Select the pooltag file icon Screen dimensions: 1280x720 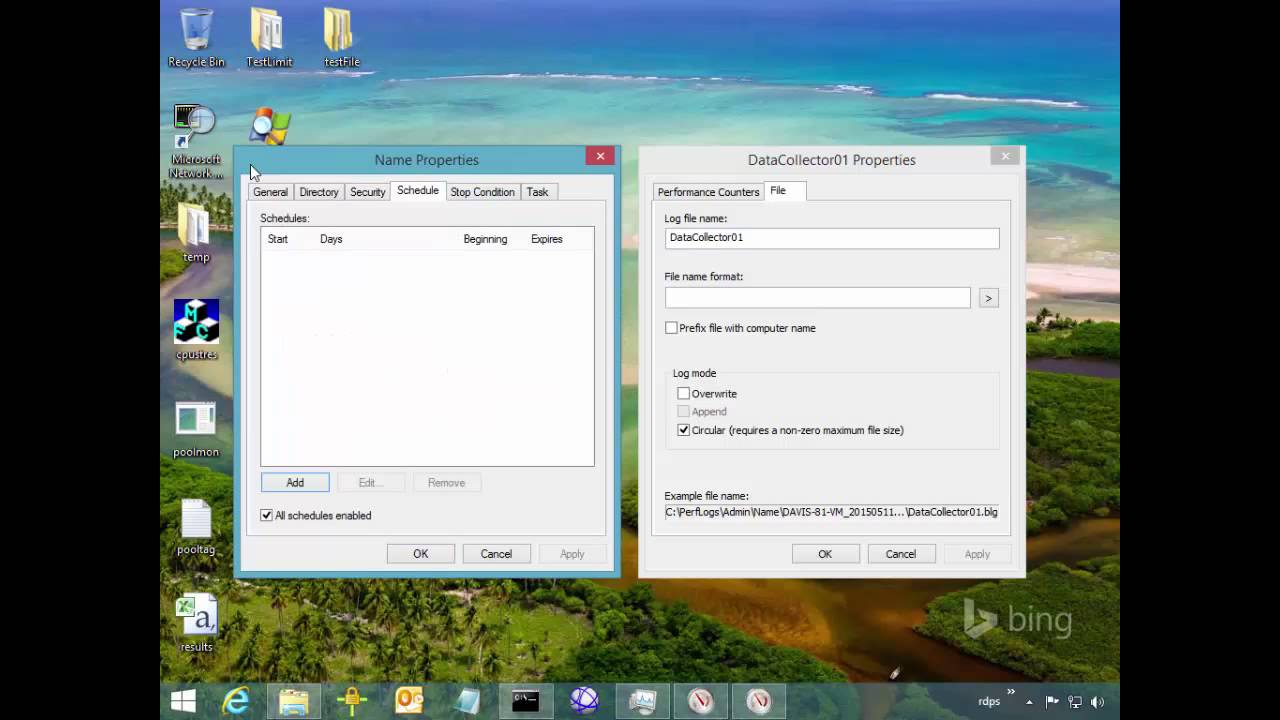[x=196, y=527]
